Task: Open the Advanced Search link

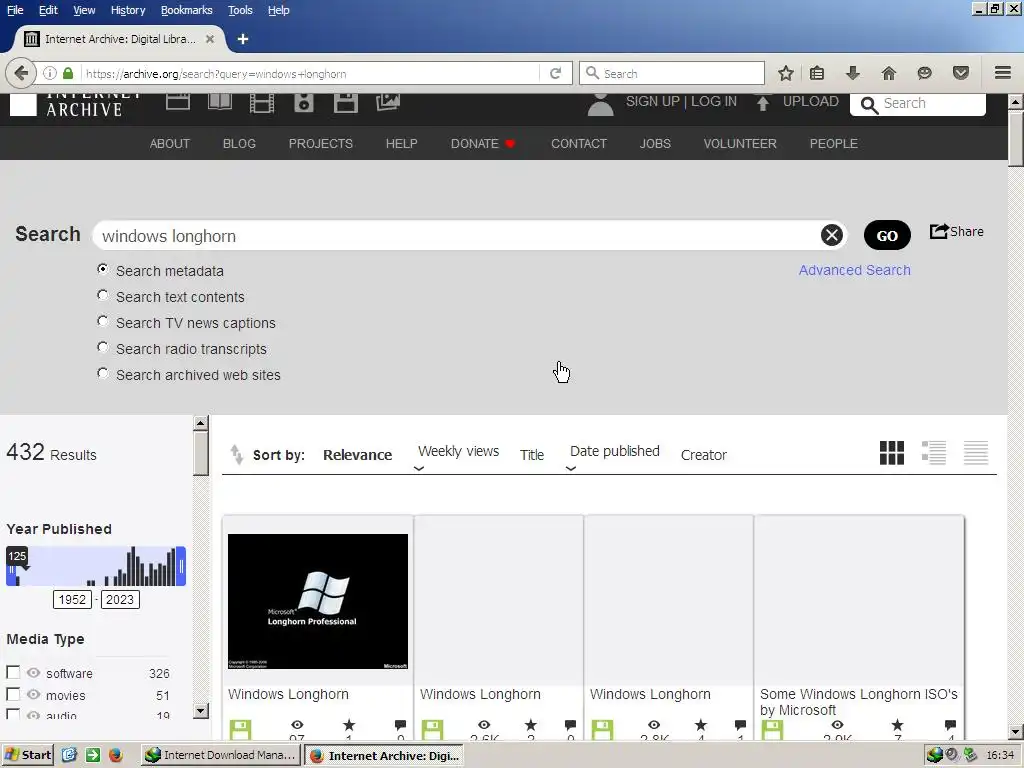Action: [x=854, y=270]
